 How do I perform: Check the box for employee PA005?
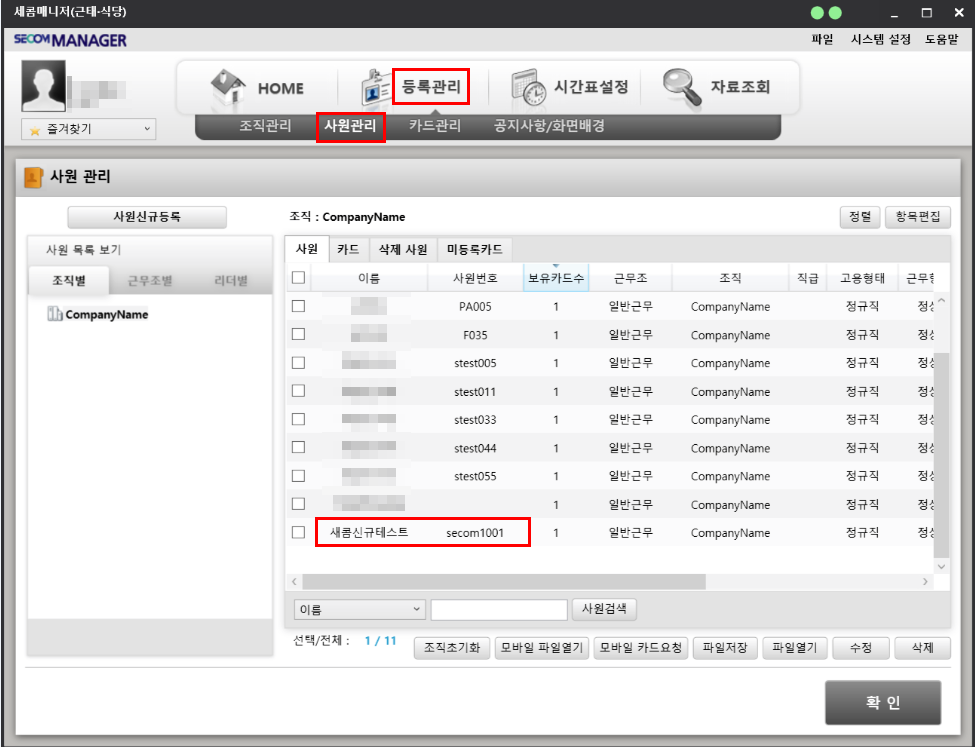(298, 306)
